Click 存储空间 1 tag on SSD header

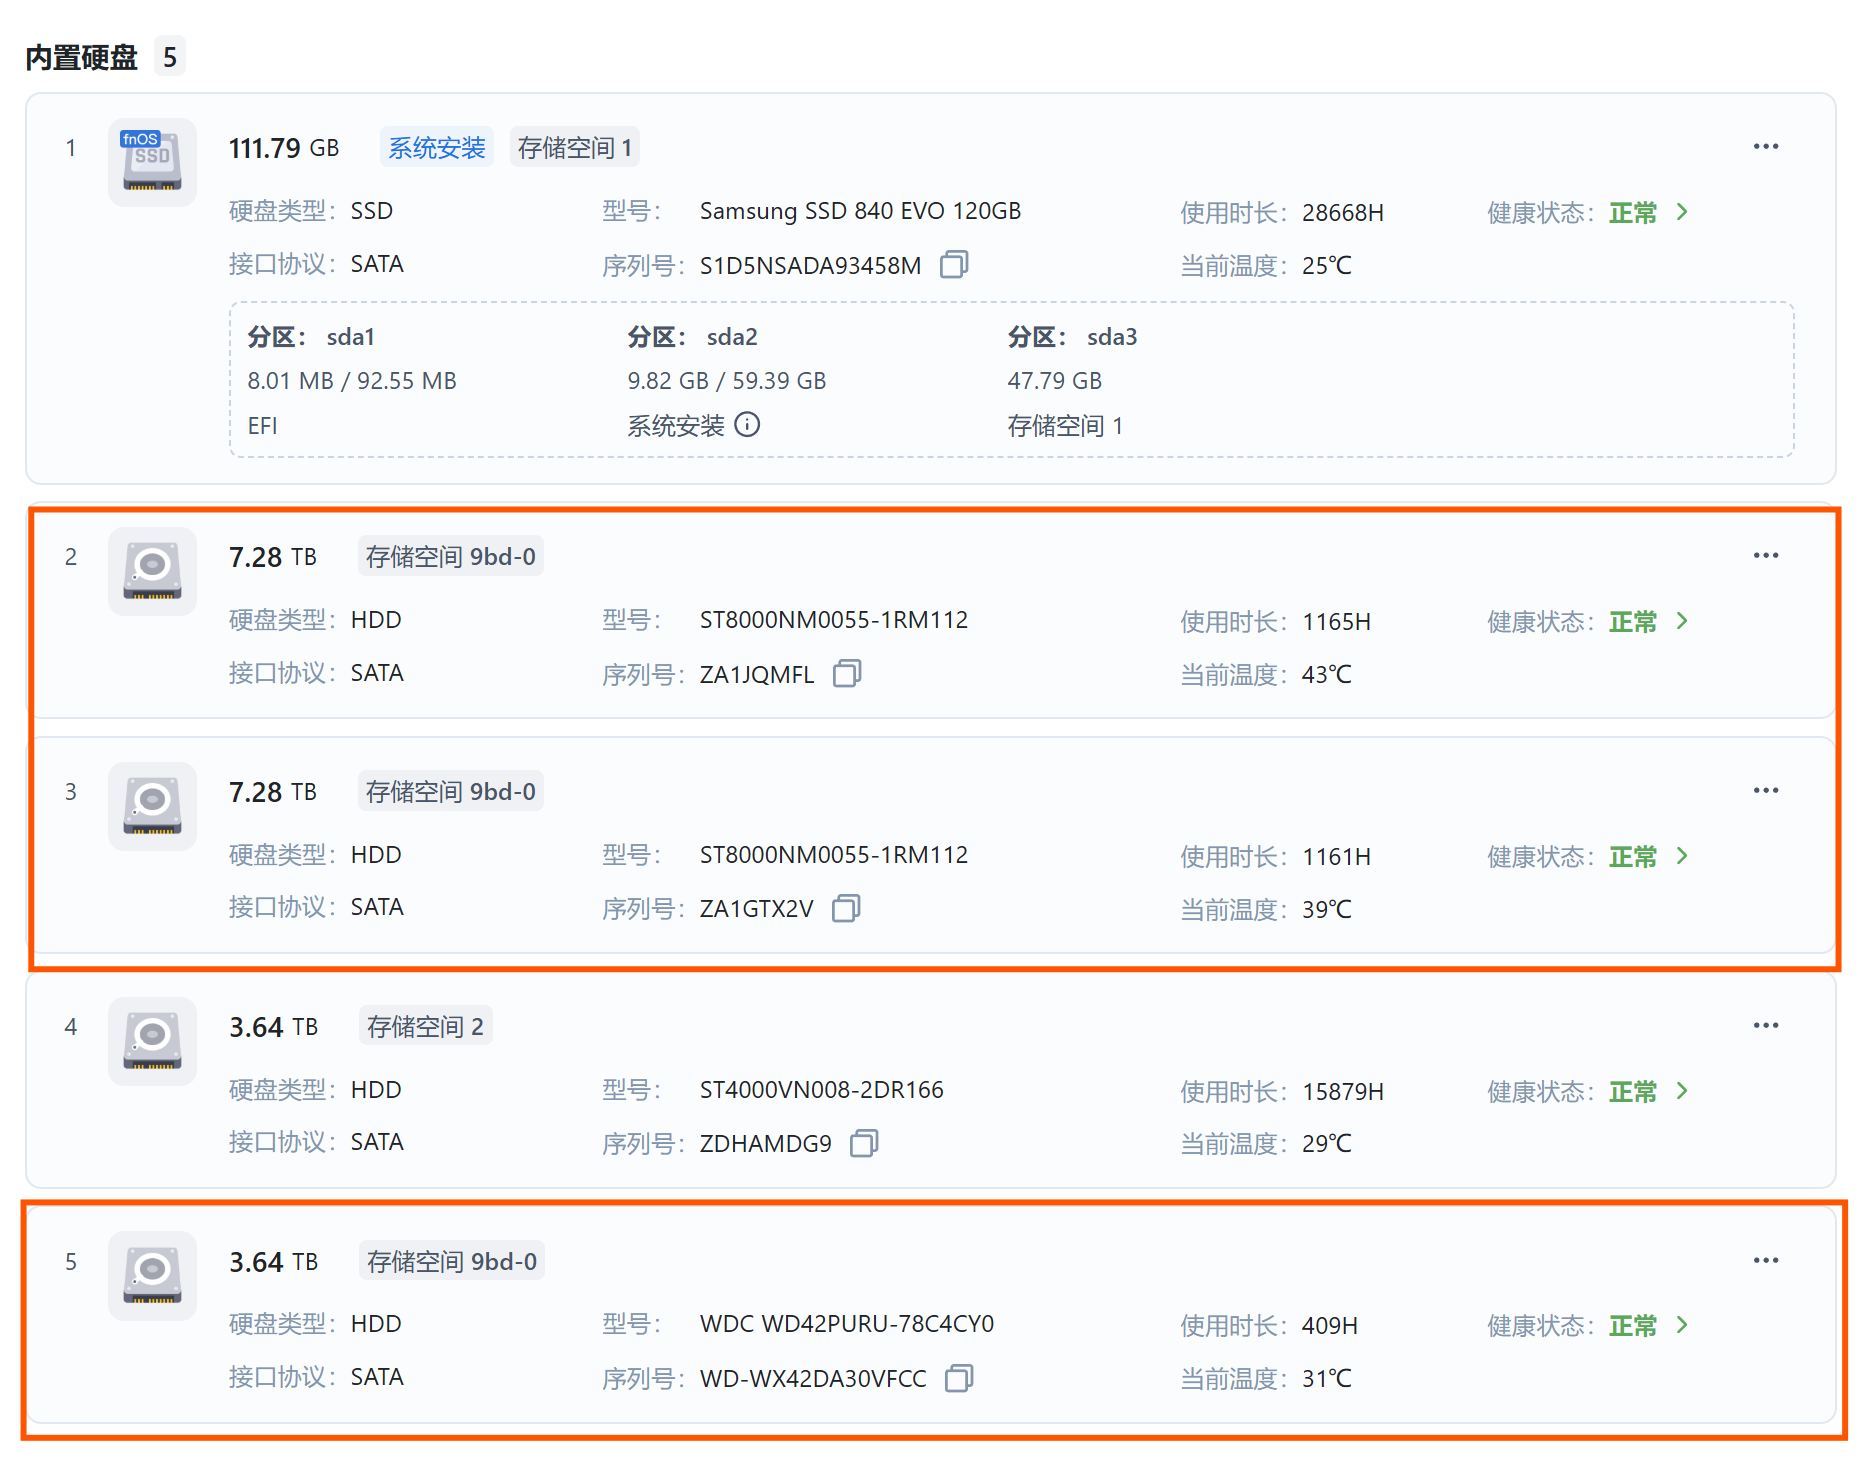pyautogui.click(x=574, y=148)
